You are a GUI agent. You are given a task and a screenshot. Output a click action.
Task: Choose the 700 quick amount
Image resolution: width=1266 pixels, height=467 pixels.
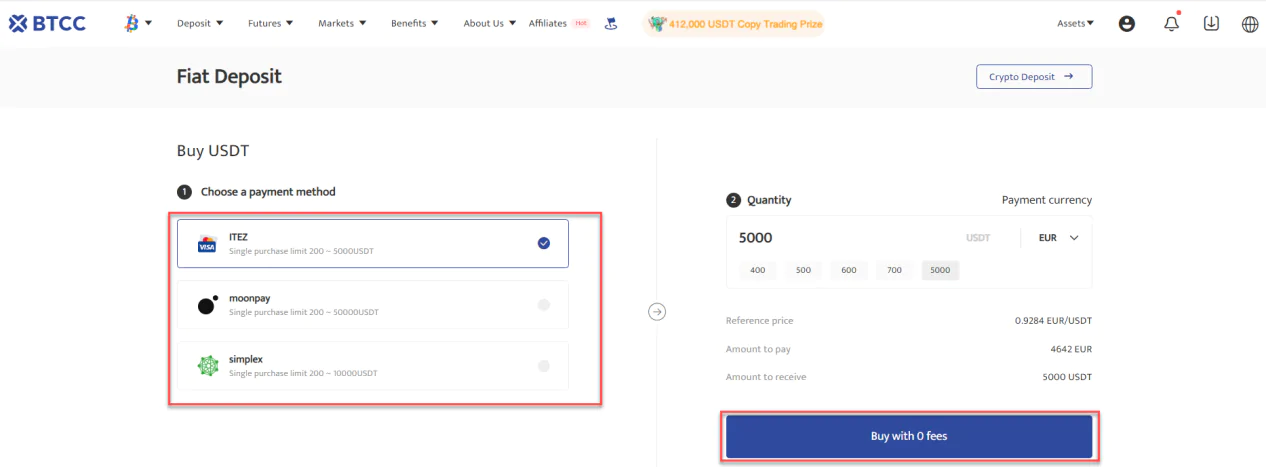tap(894, 270)
